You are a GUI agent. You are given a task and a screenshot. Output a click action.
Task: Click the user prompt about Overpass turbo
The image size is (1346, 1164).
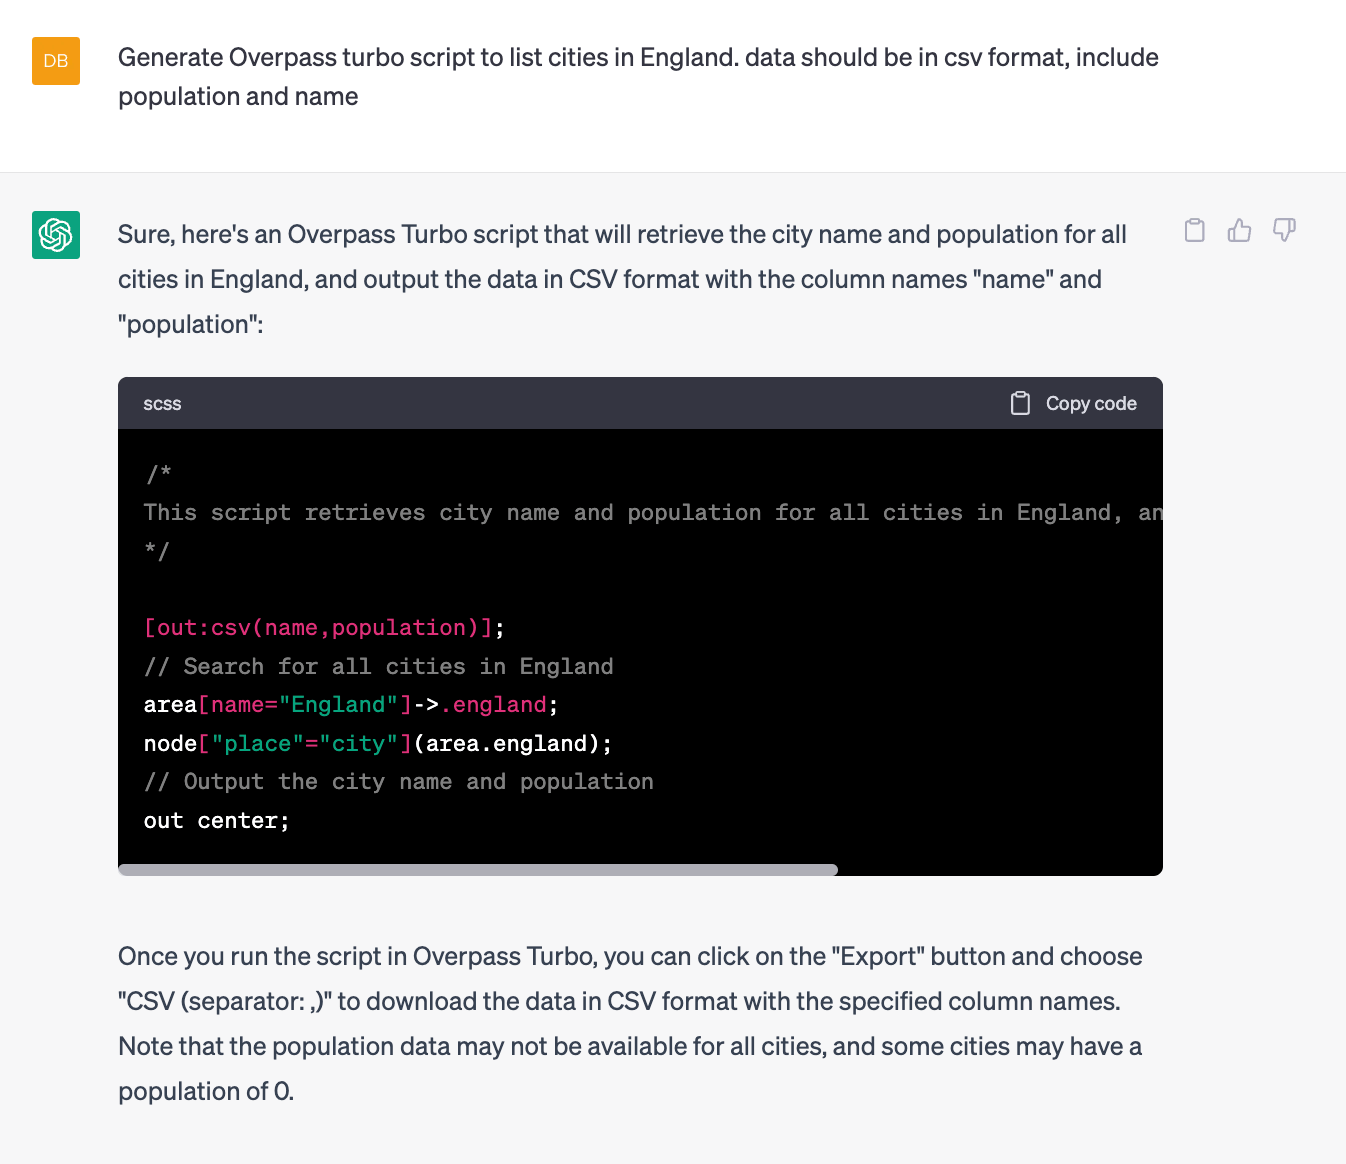tap(638, 77)
